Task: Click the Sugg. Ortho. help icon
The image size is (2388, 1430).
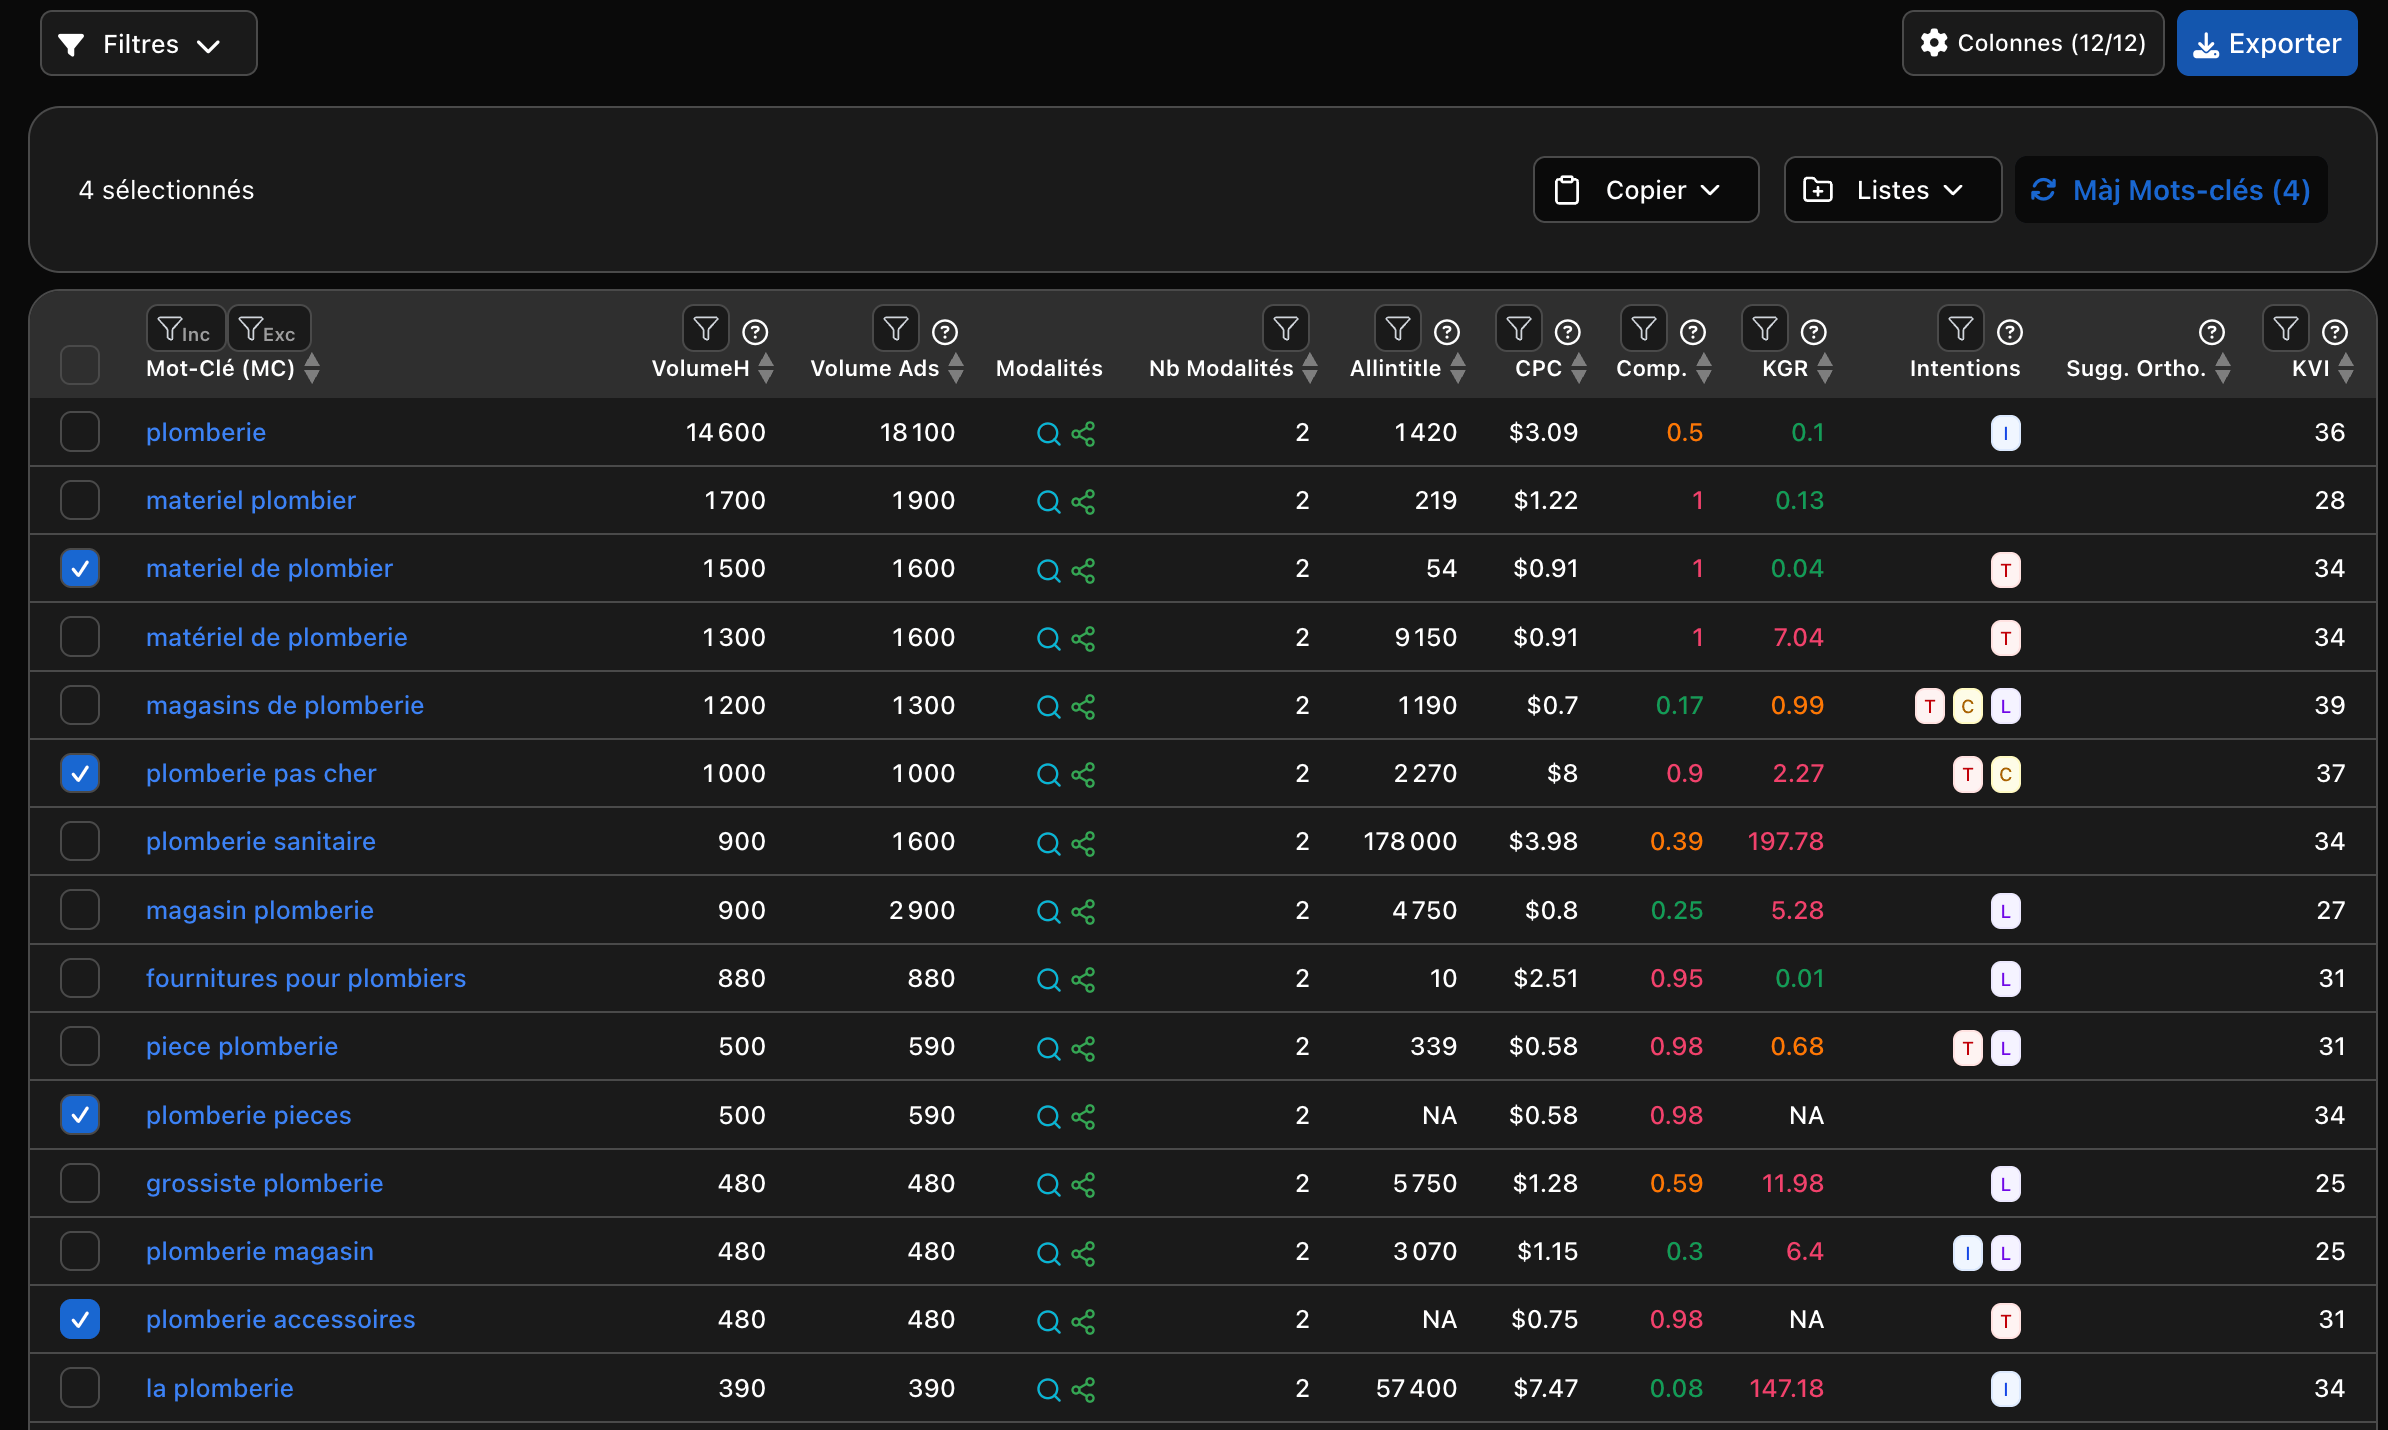Action: (2211, 332)
